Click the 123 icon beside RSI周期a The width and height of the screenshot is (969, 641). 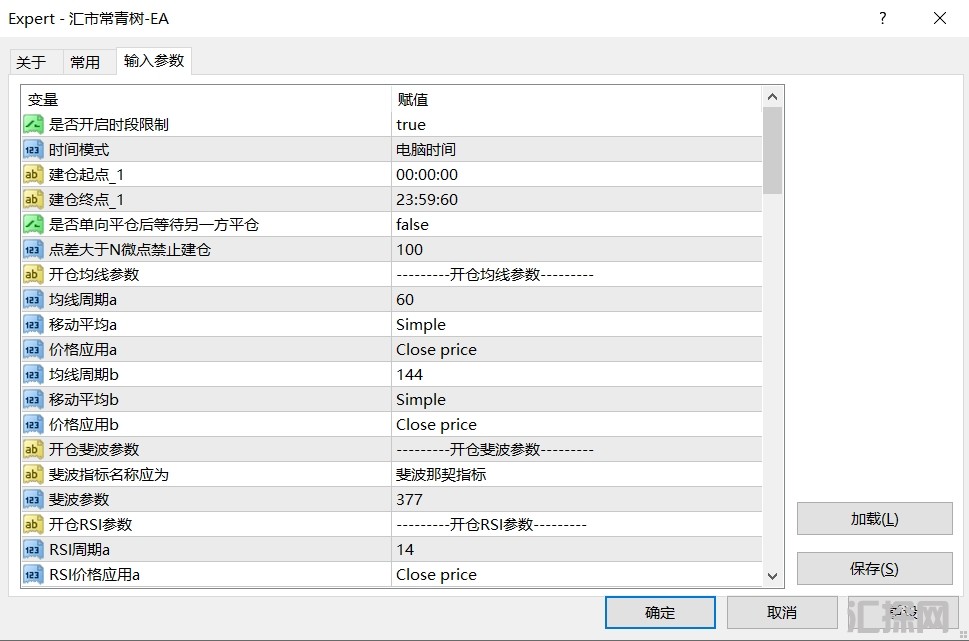tap(33, 550)
